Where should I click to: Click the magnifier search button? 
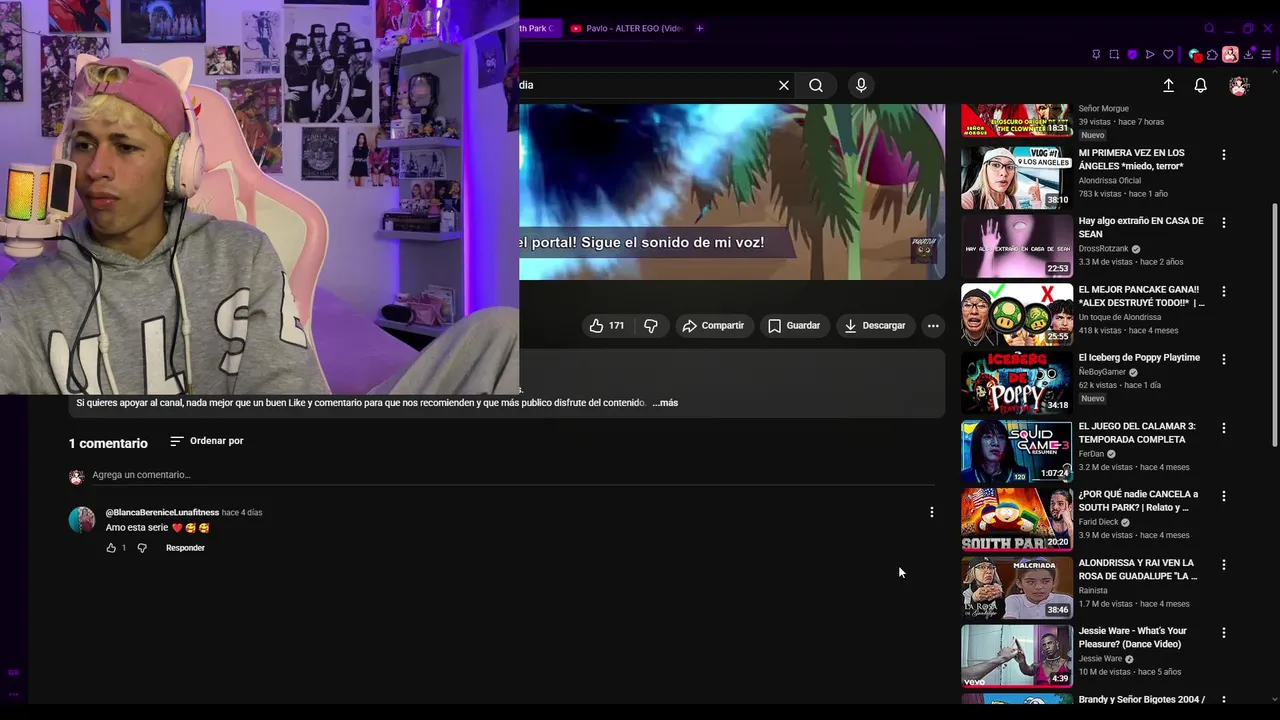[816, 86]
